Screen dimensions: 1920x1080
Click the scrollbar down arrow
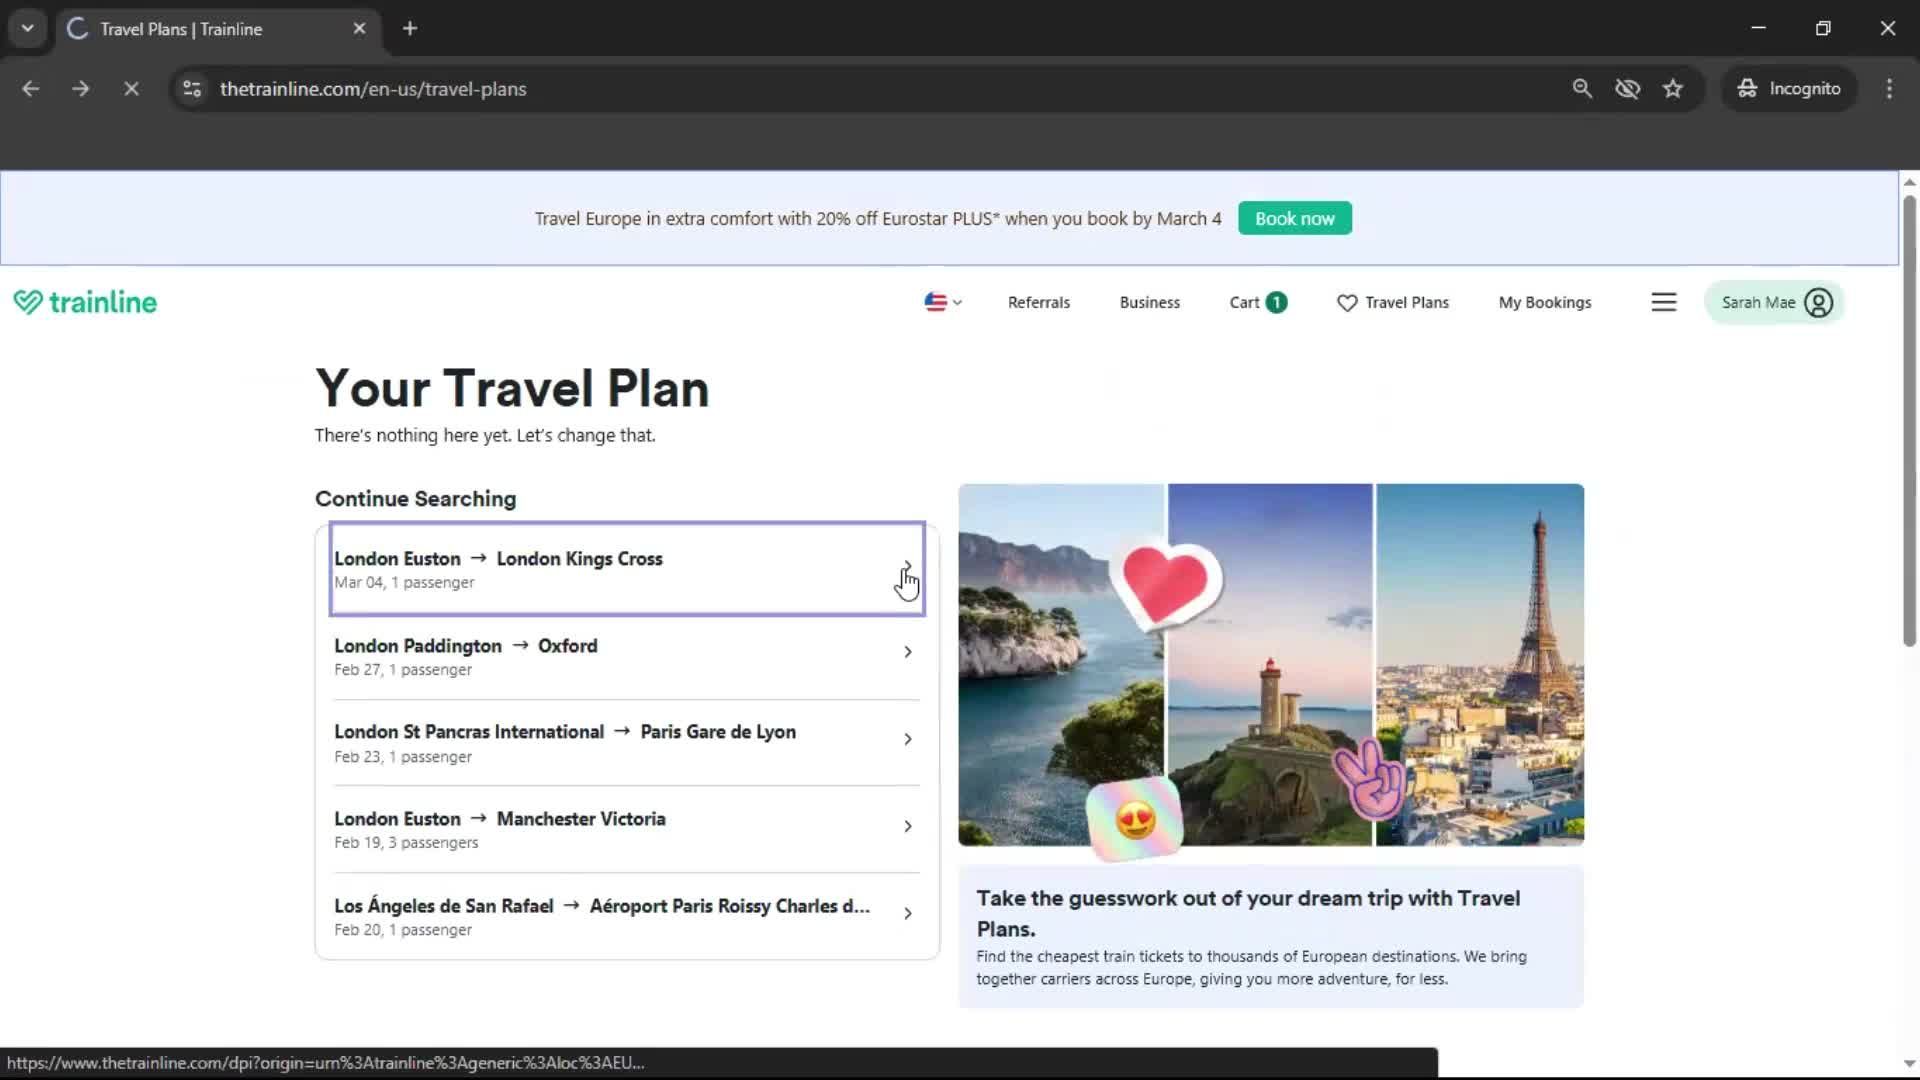[x=1909, y=1063]
